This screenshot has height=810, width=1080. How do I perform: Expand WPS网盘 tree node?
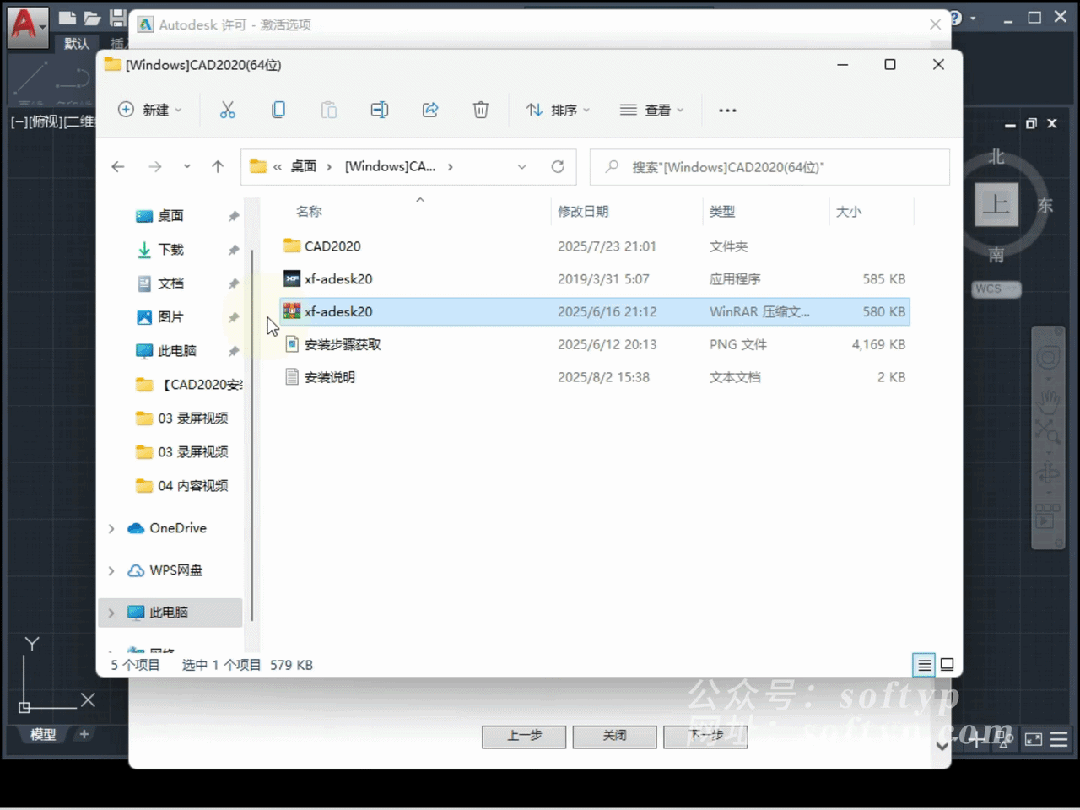(112, 571)
